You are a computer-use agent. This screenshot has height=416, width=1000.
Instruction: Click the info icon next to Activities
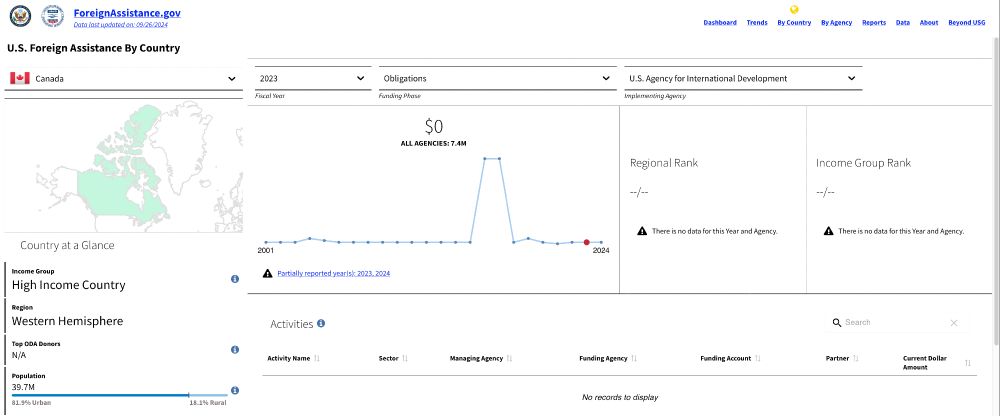pos(321,323)
